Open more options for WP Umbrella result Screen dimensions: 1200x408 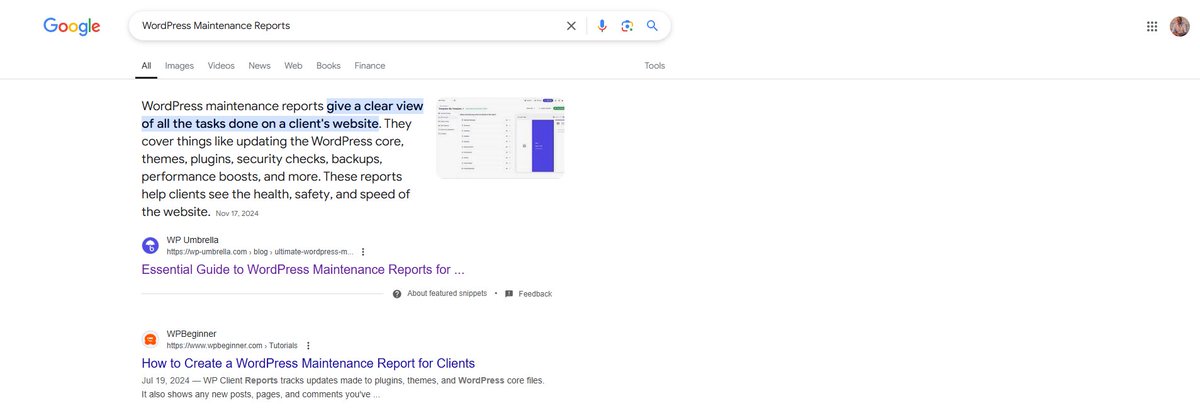[363, 252]
